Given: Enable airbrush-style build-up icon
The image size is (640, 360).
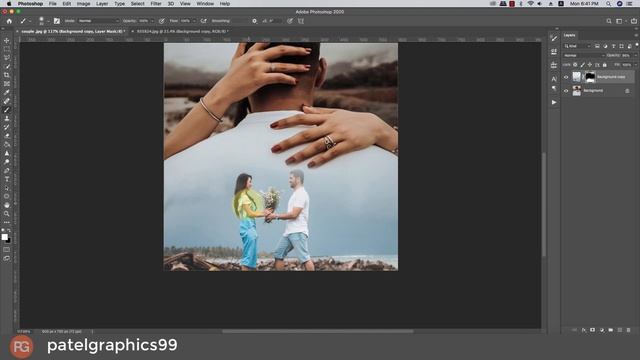Looking at the screenshot, I should (x=203, y=21).
